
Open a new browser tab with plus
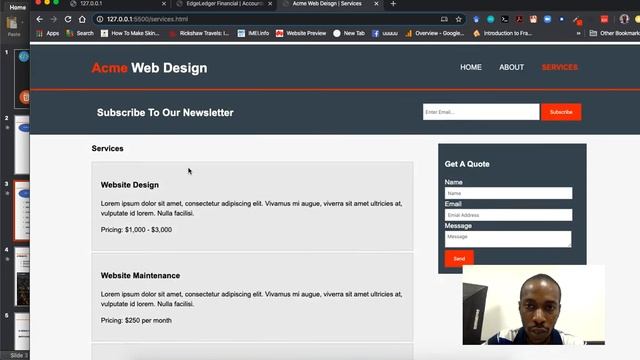[x=393, y=4]
